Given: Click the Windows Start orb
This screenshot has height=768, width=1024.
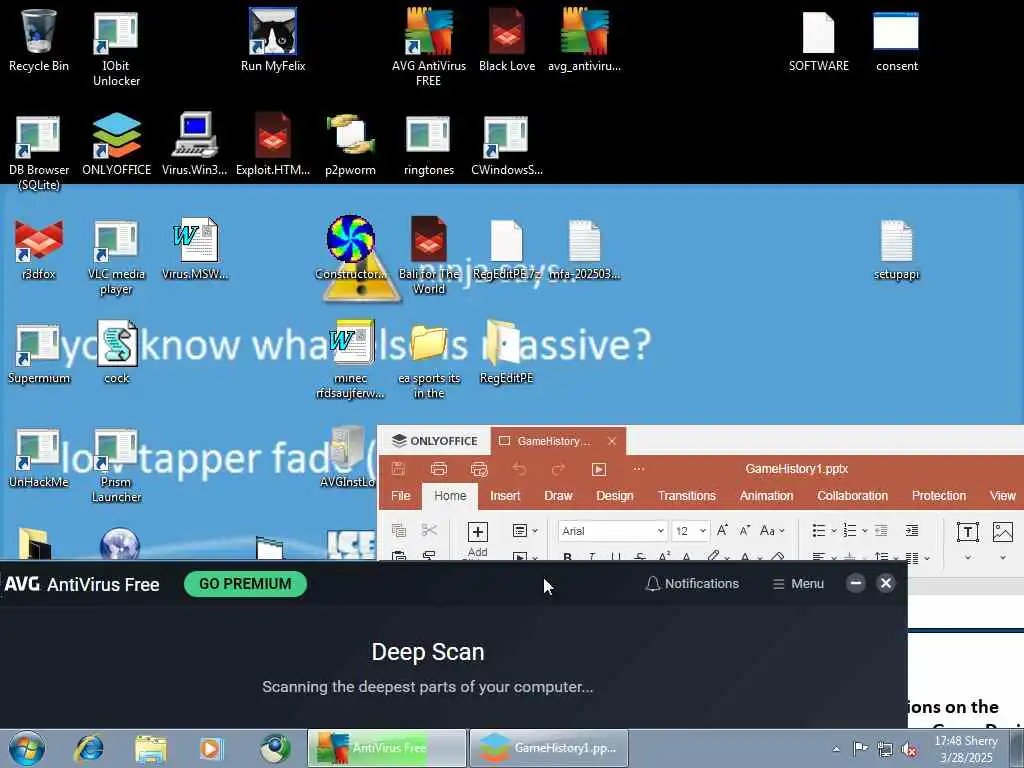Looking at the screenshot, I should (27, 748).
